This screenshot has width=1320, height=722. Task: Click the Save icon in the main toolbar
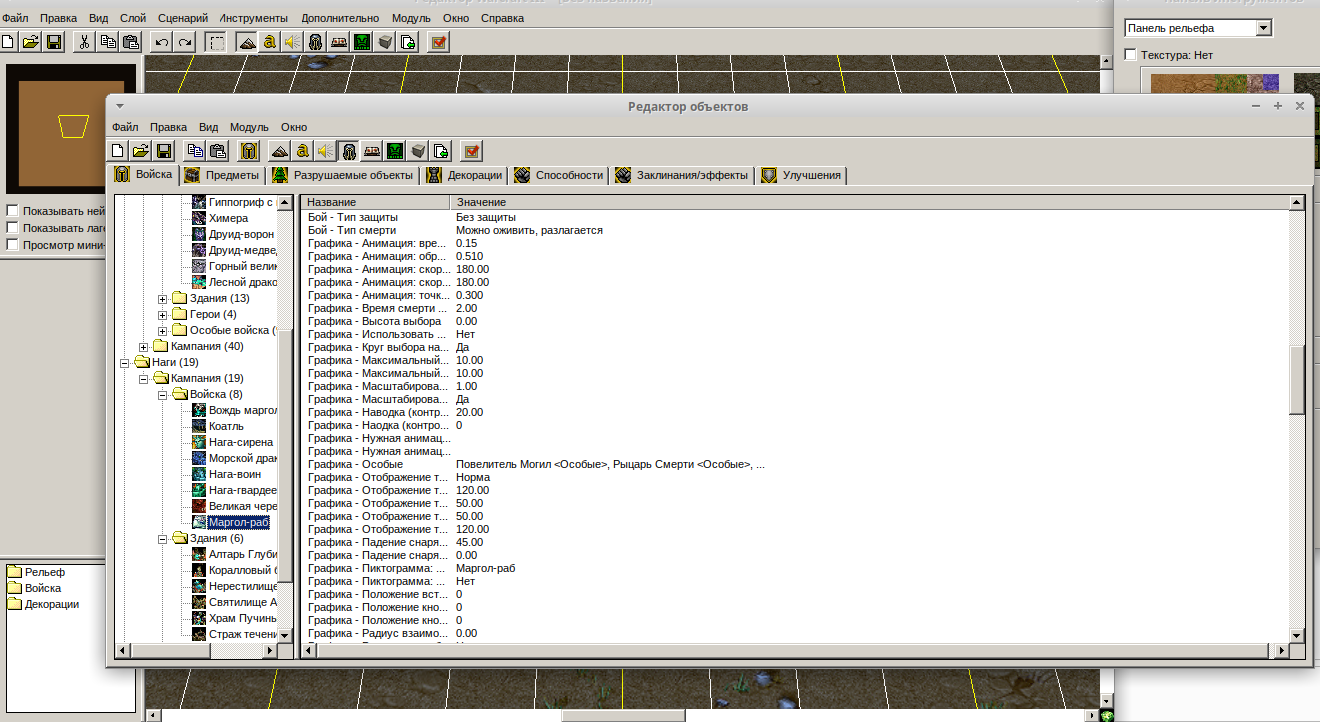pos(54,42)
